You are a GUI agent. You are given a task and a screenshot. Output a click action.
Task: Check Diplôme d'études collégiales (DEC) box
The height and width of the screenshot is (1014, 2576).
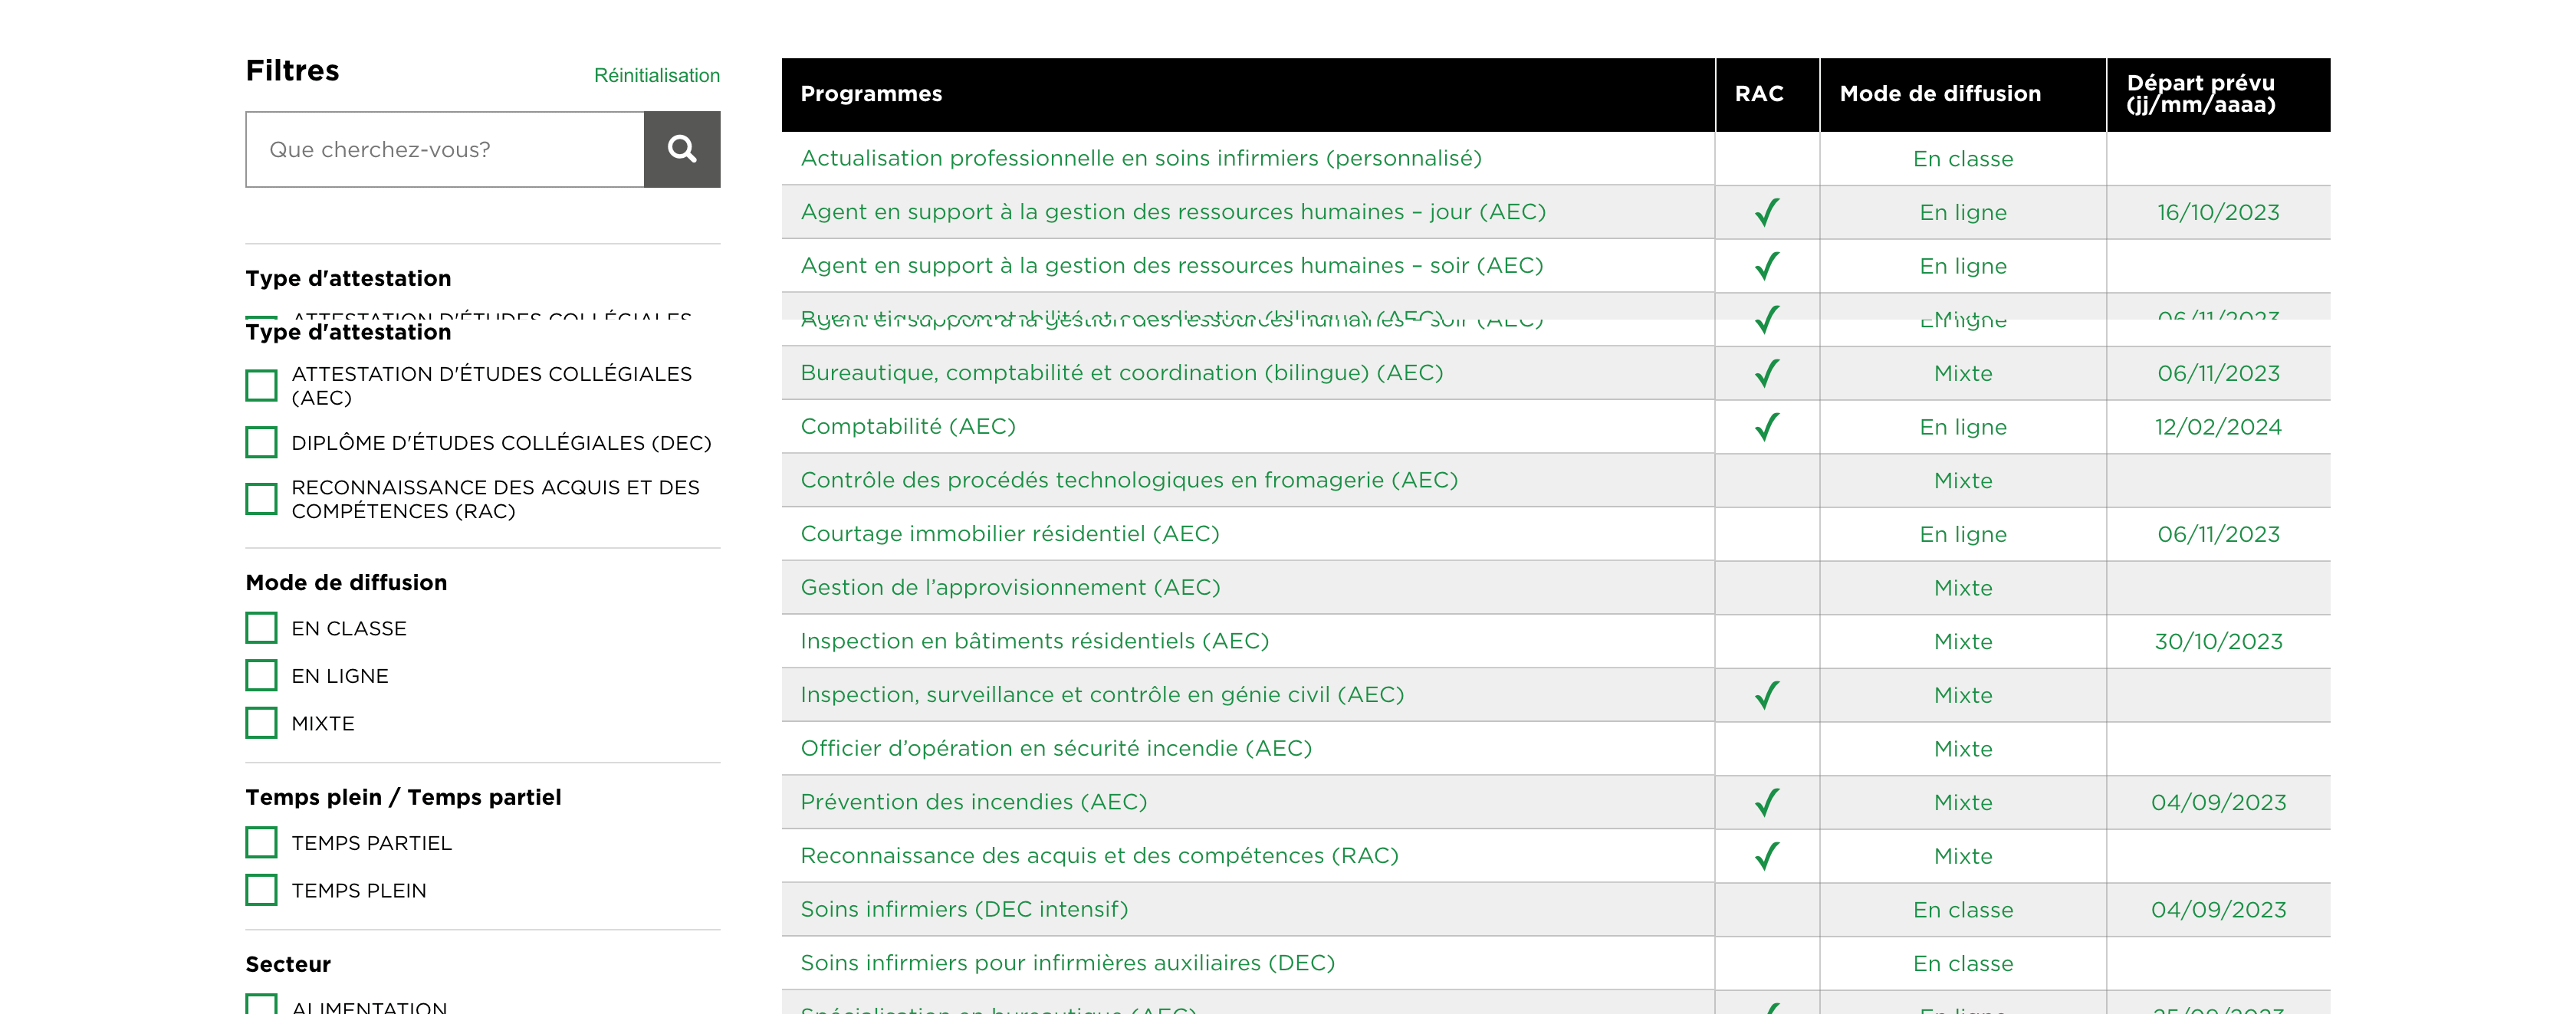tap(261, 442)
